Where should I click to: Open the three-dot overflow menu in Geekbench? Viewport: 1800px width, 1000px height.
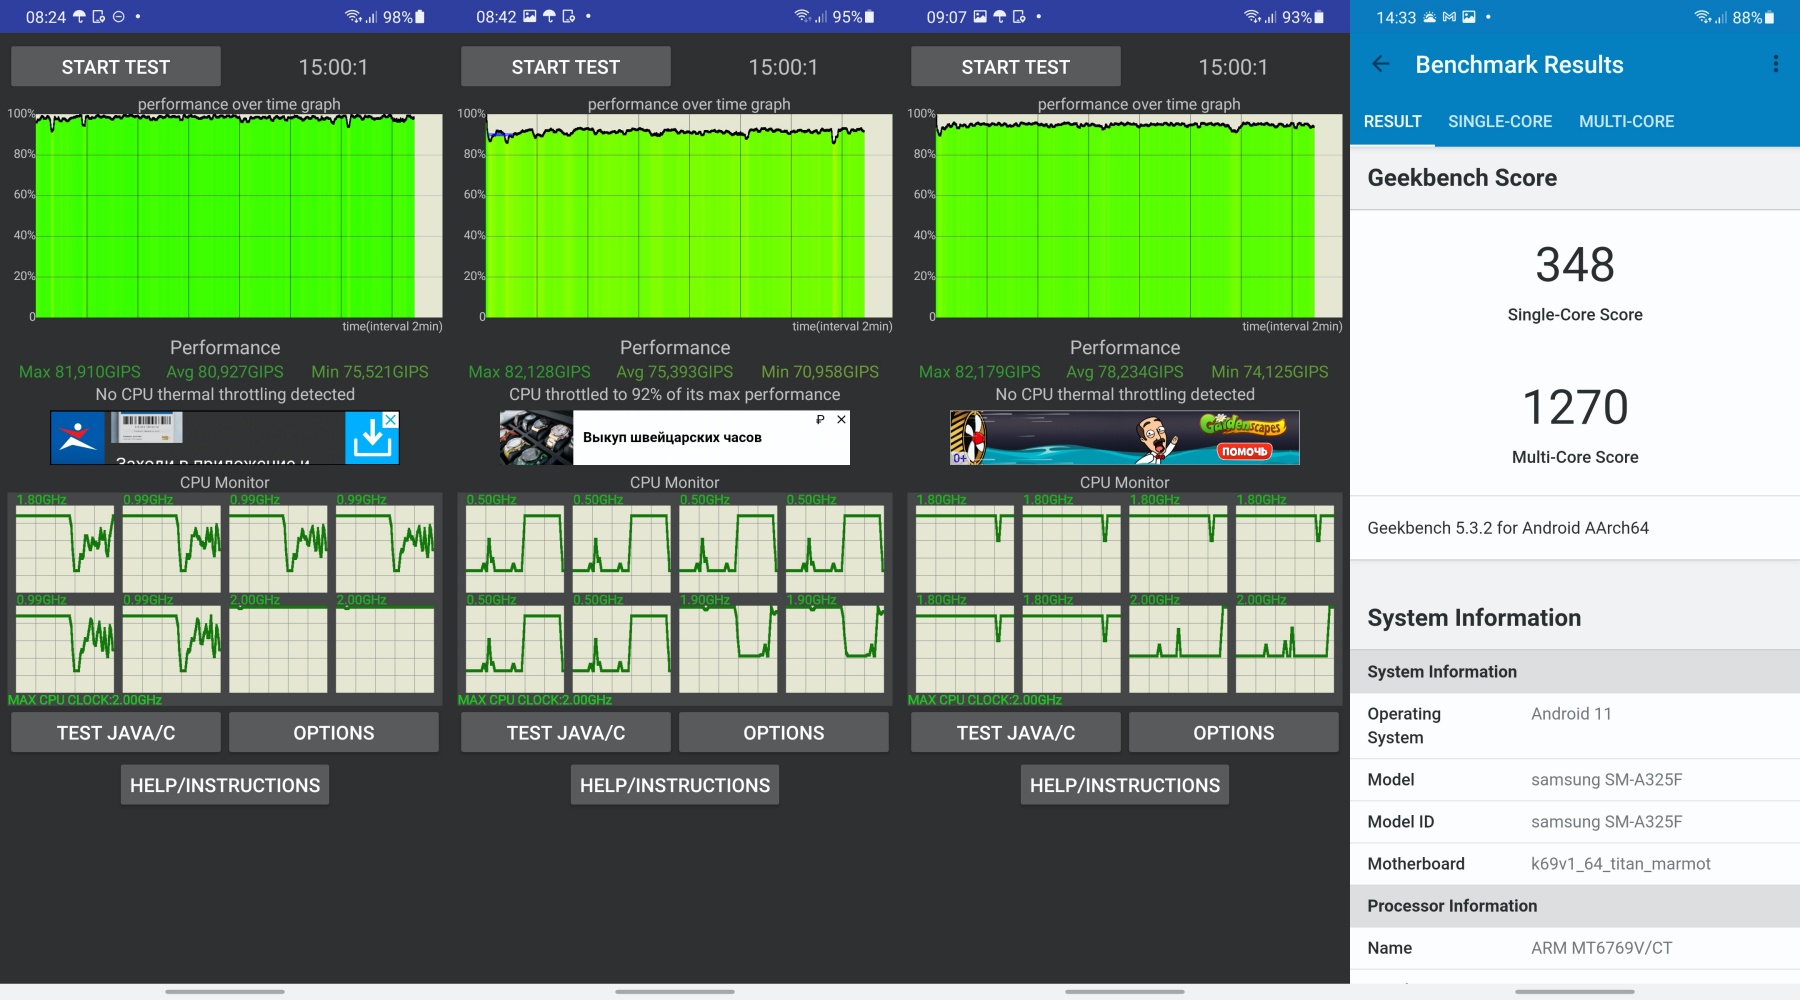(x=1775, y=65)
